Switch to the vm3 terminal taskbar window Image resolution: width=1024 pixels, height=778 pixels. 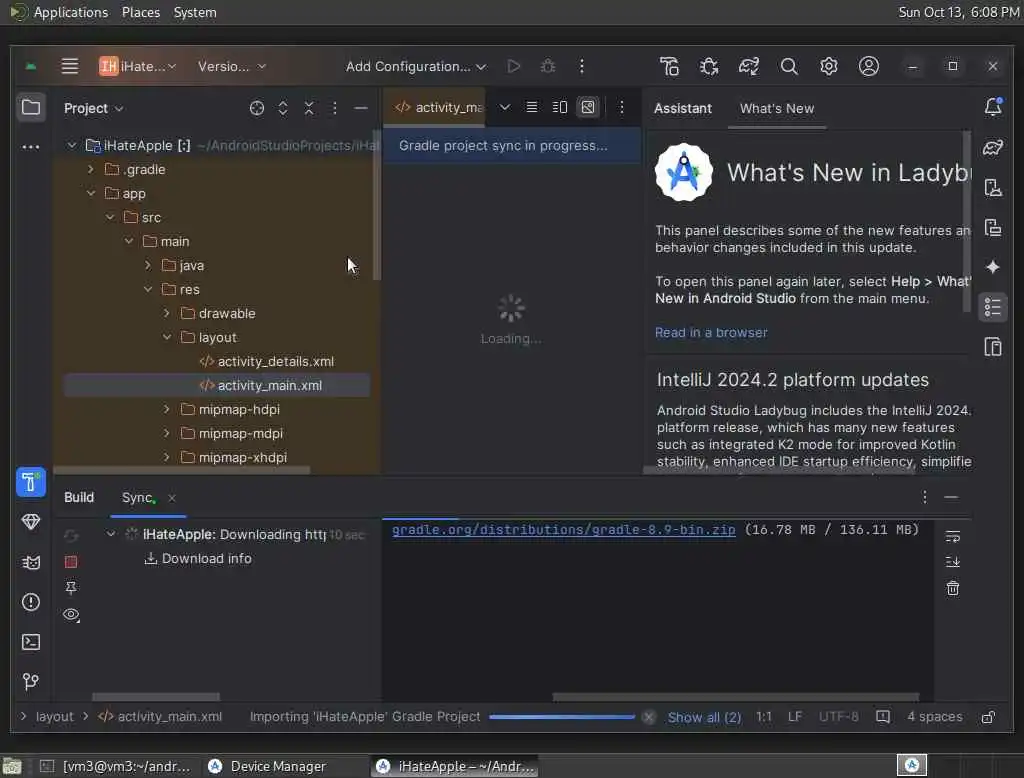point(118,766)
